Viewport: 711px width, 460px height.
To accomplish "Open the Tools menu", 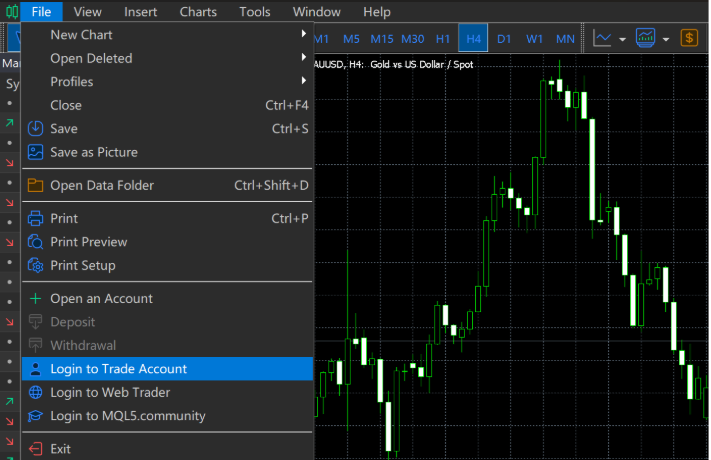I will click(x=255, y=12).
